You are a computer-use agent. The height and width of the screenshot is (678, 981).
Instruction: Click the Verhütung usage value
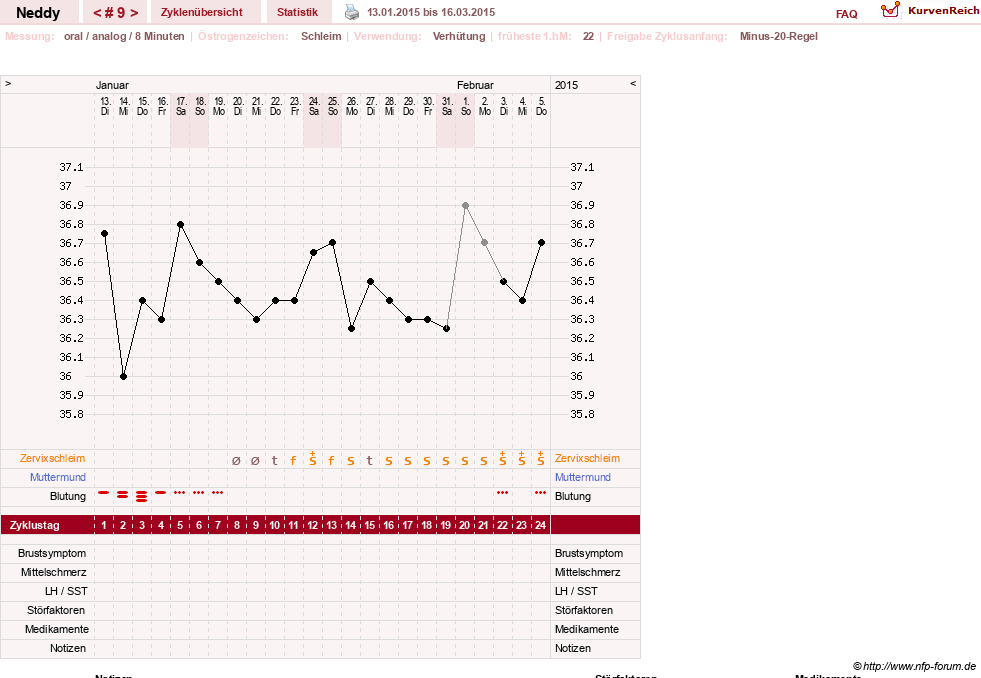pos(459,36)
